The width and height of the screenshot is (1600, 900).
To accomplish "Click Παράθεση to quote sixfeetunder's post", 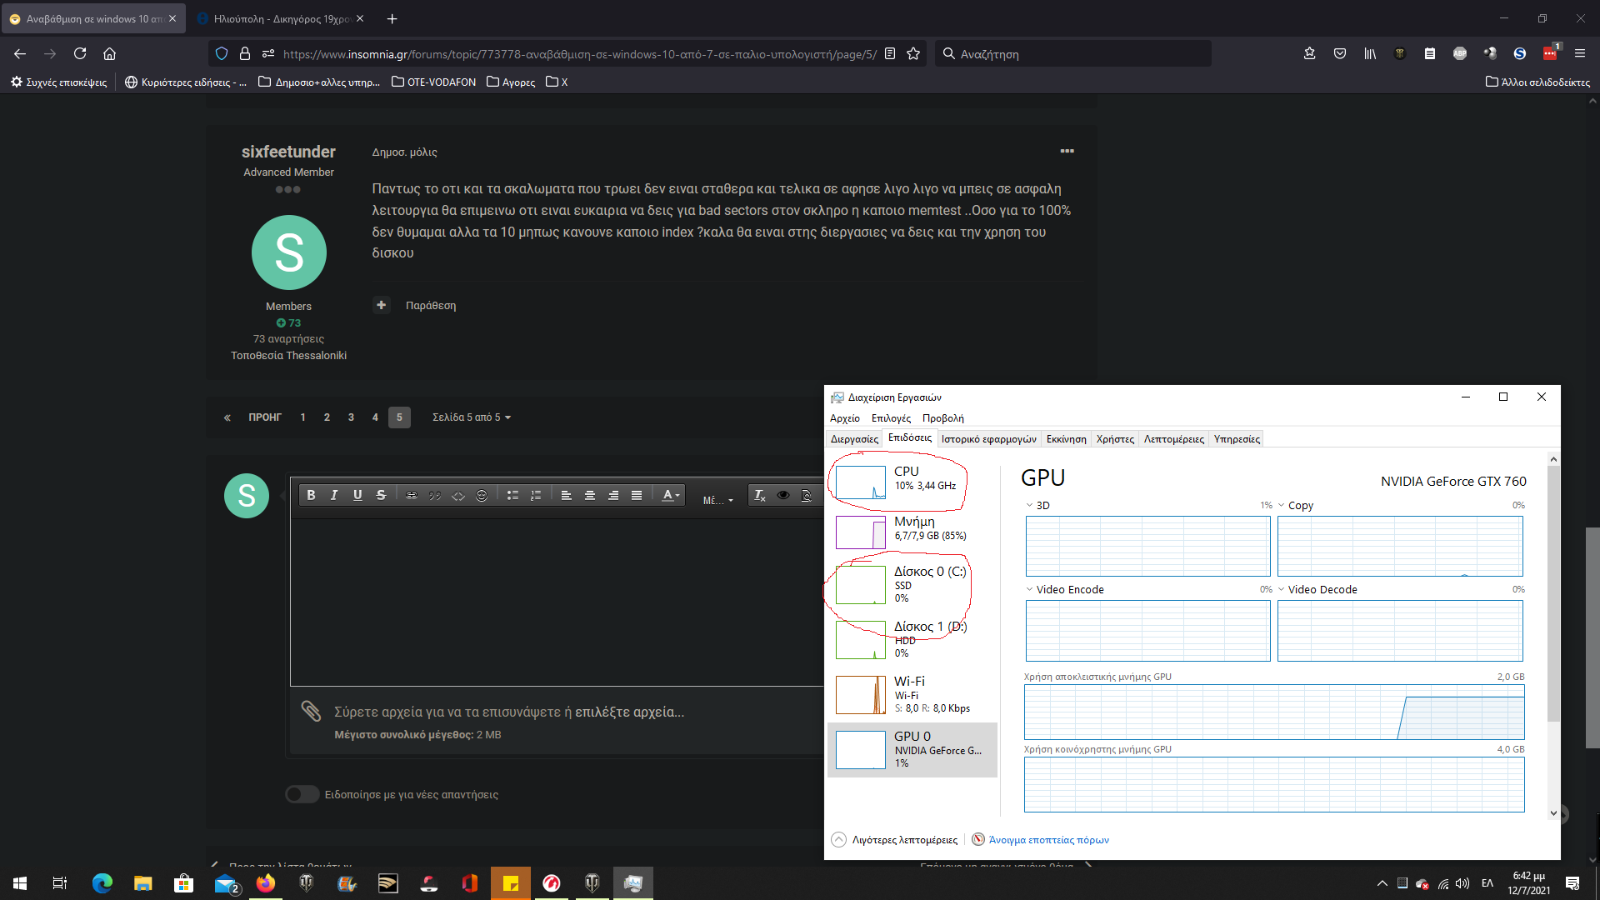I will click(431, 305).
